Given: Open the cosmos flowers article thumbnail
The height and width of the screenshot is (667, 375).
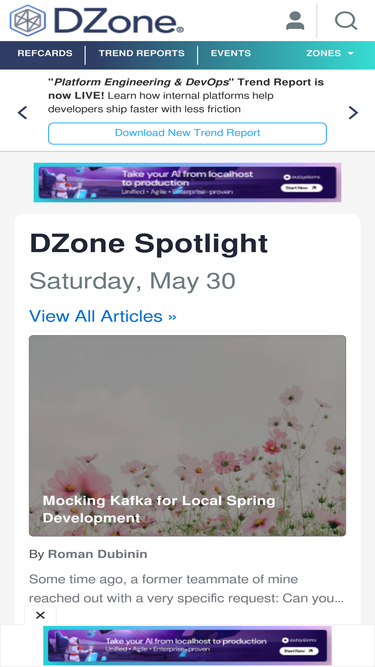Looking at the screenshot, I should point(188,436).
